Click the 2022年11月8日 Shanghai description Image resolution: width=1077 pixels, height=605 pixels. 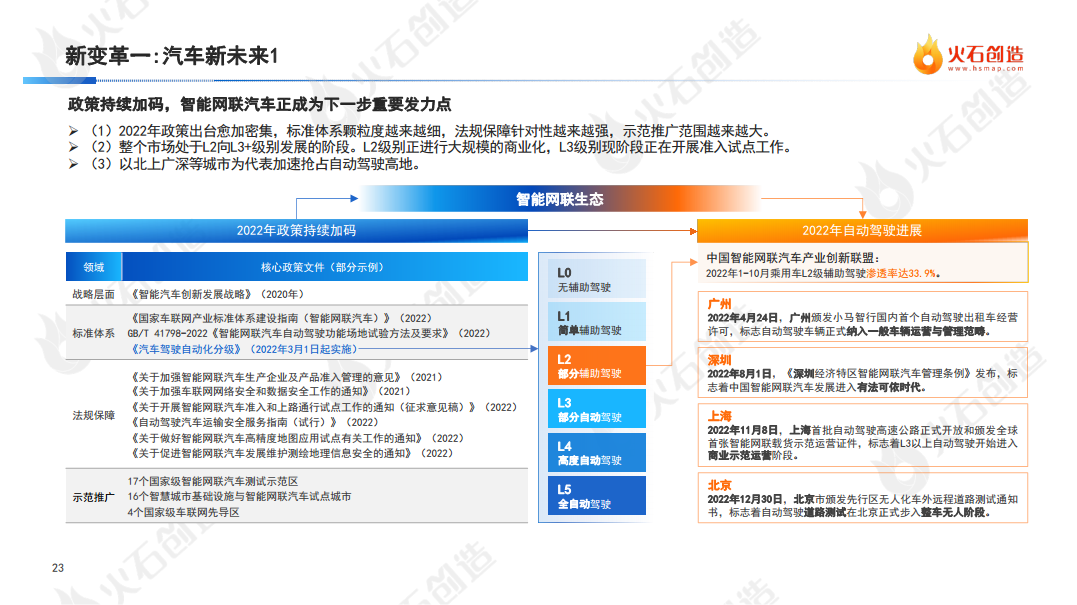(863, 443)
